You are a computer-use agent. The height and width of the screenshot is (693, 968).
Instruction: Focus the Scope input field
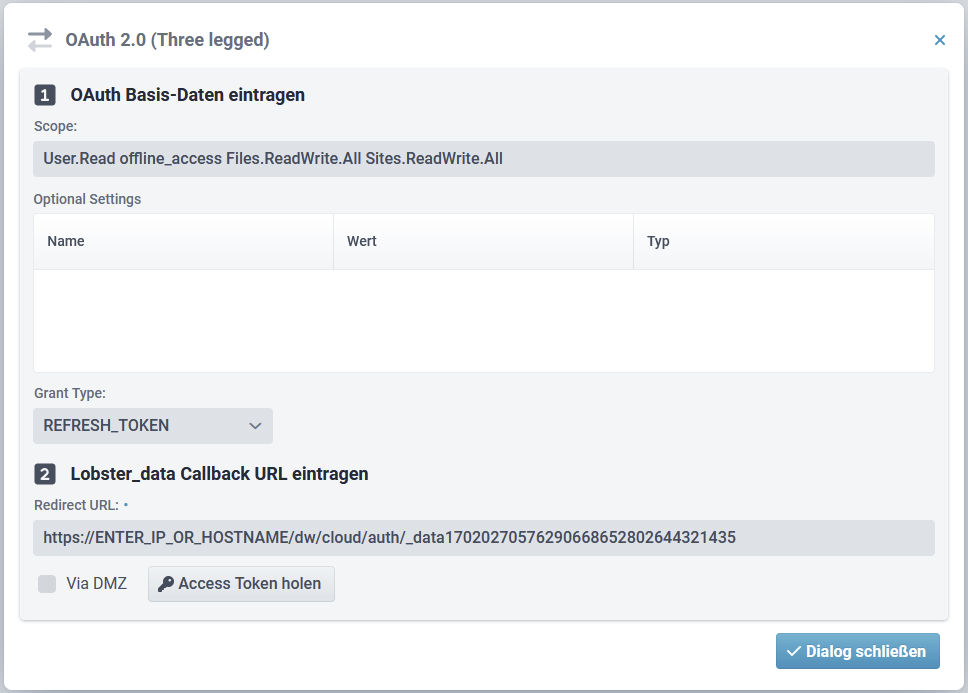(x=484, y=159)
